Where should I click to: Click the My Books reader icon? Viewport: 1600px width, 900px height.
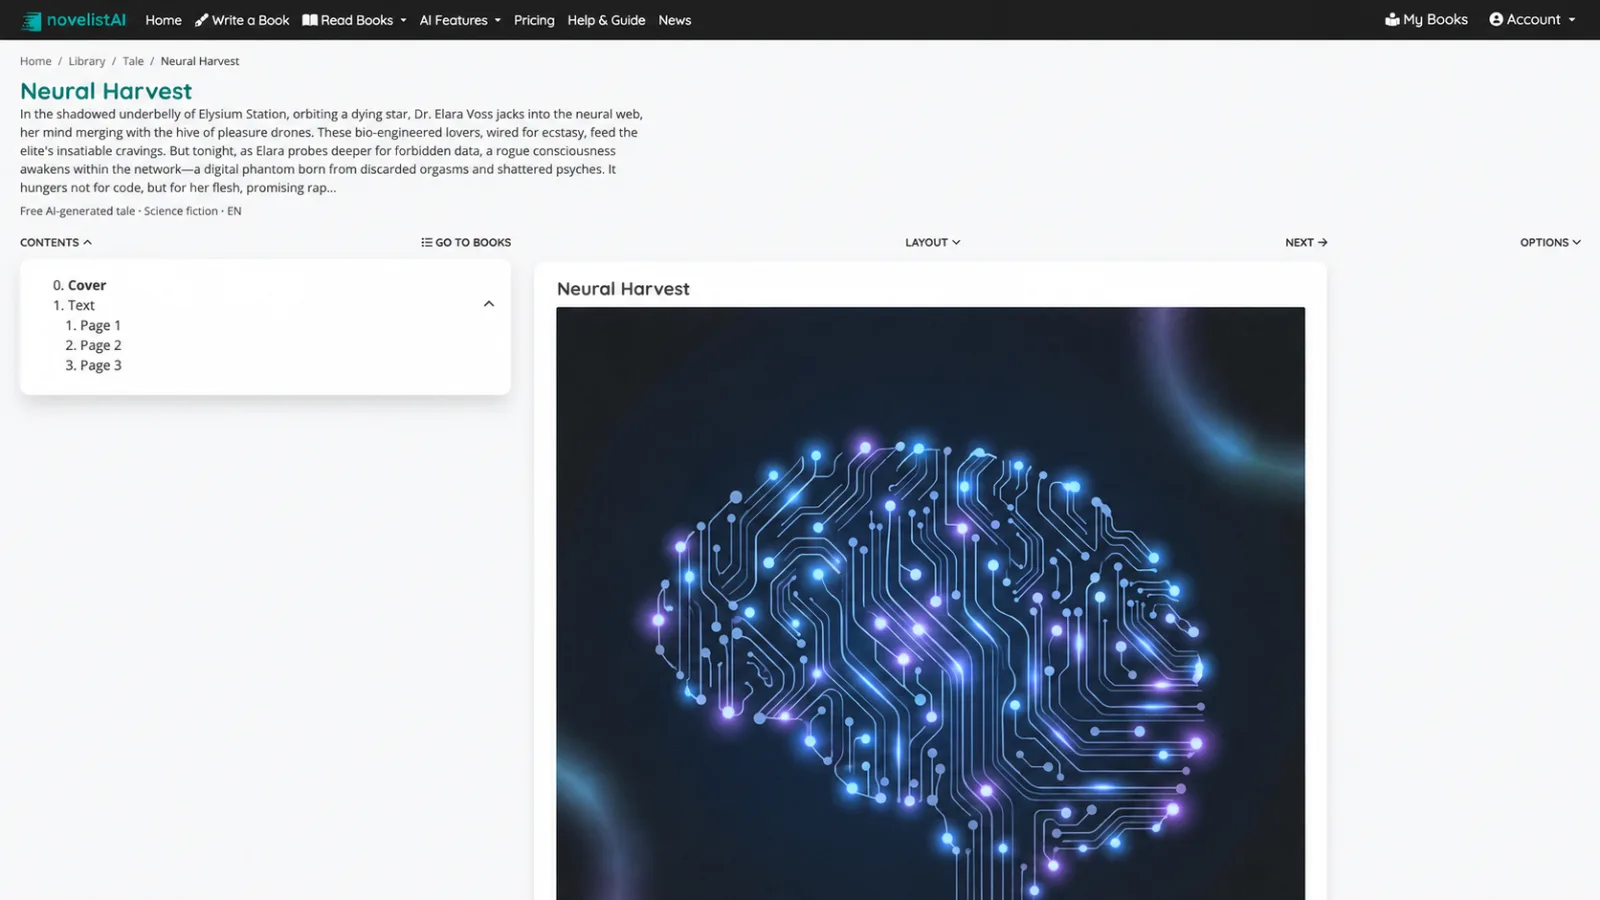tap(1392, 19)
